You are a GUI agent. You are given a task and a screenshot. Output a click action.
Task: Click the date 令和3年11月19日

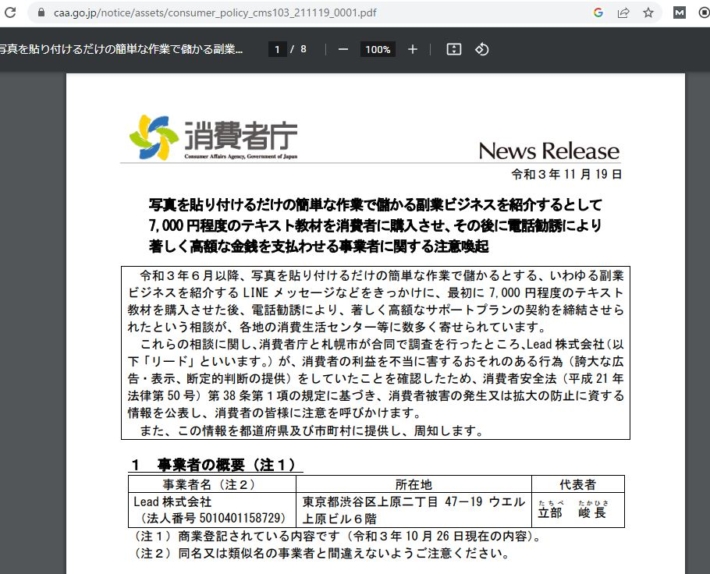(x=566, y=174)
